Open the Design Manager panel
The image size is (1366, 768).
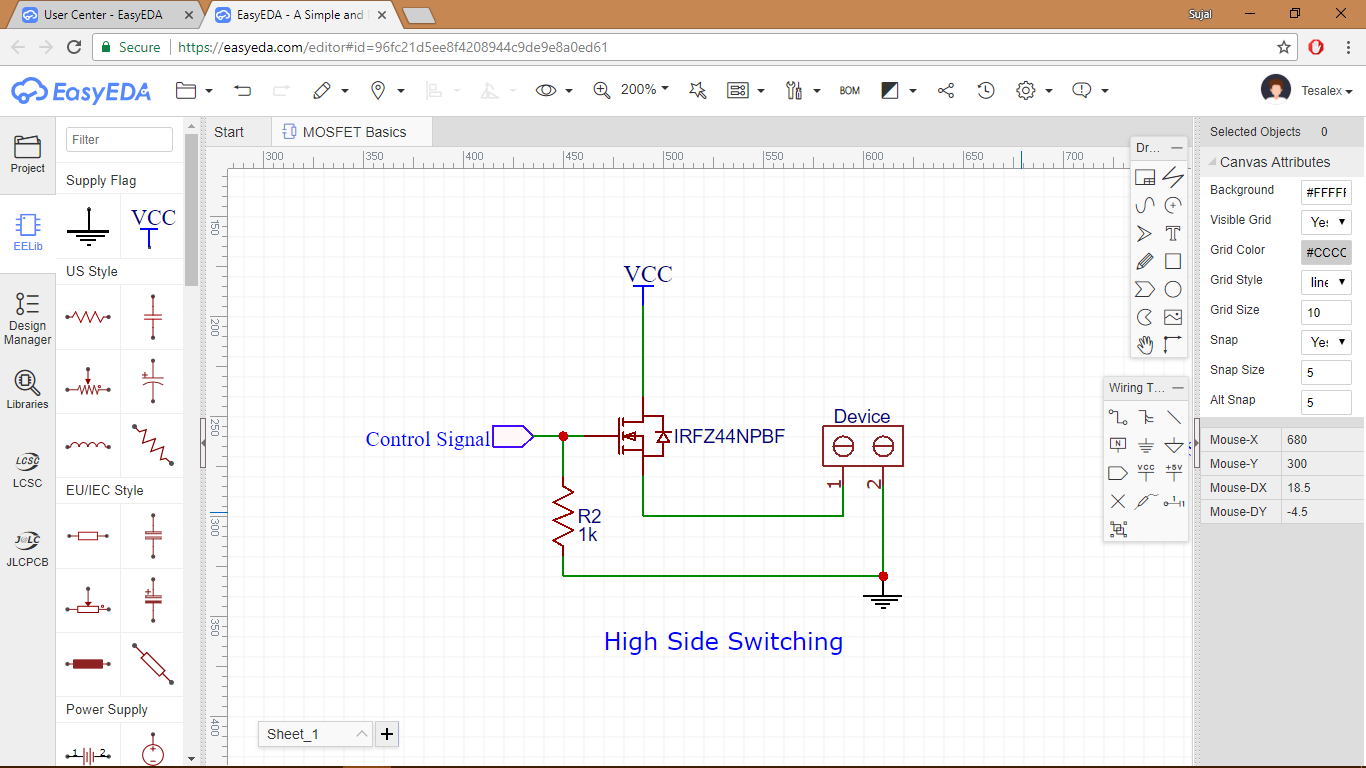click(27, 317)
